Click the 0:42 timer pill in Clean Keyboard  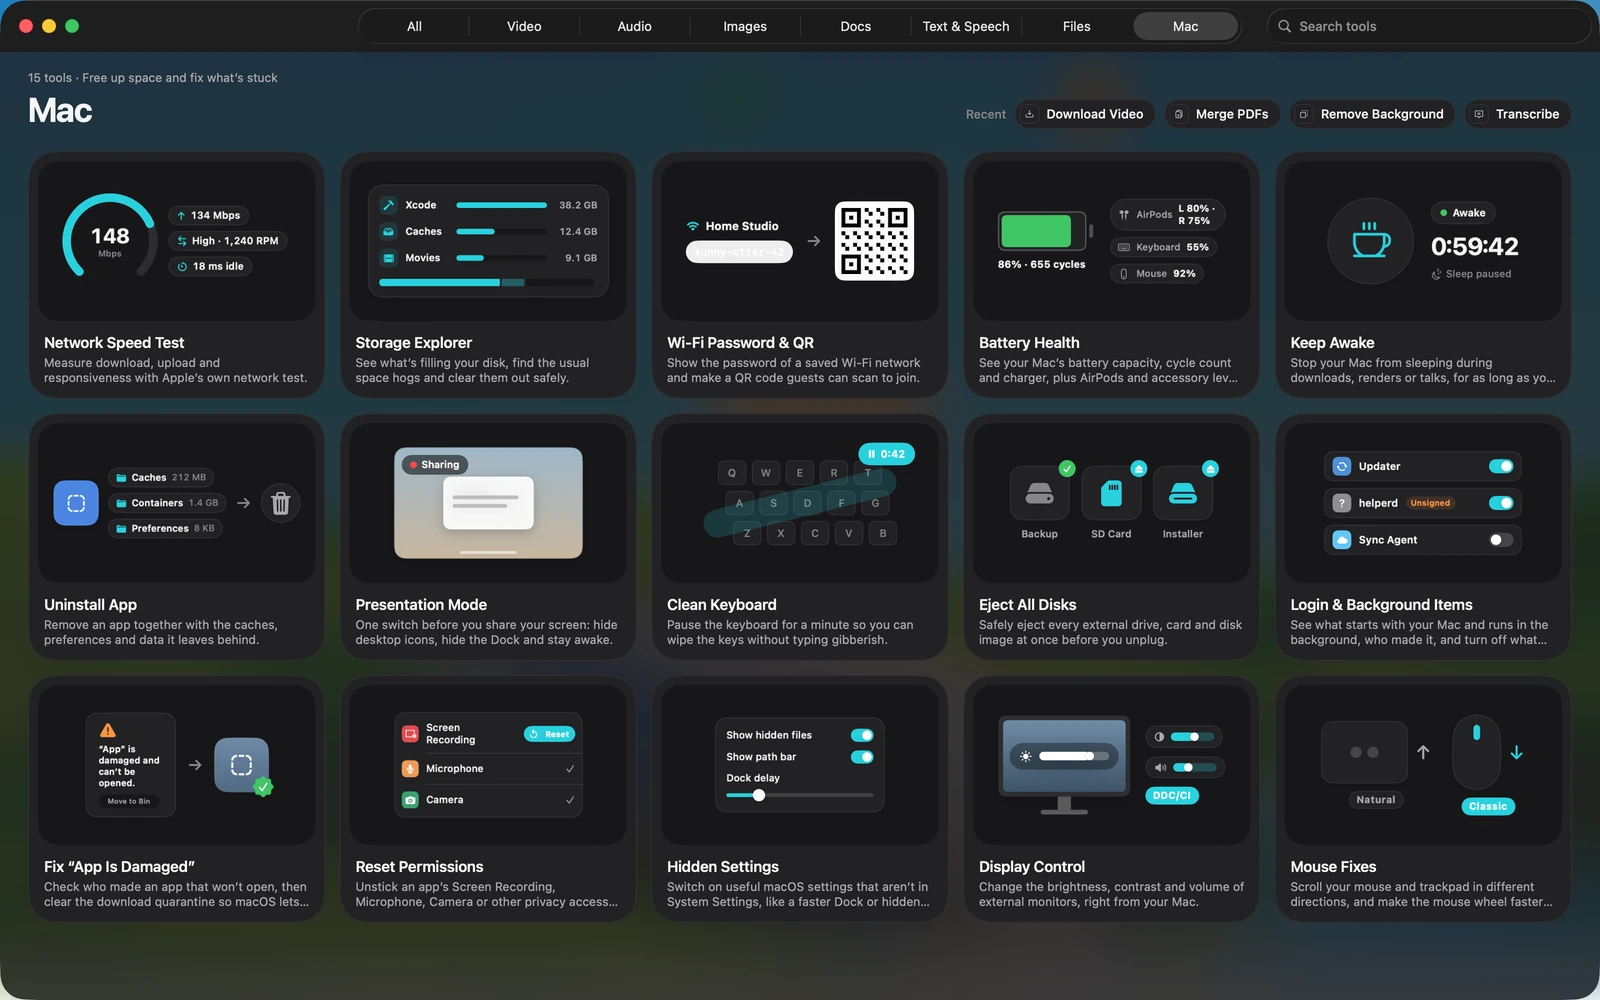click(886, 454)
